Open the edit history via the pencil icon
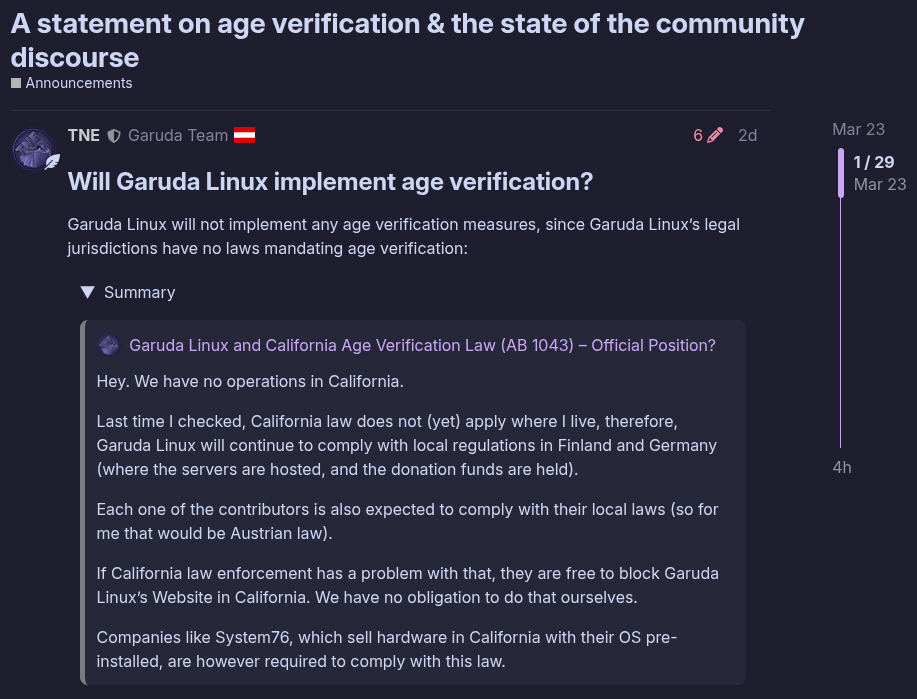Viewport: 917px width, 699px height. tap(714, 135)
